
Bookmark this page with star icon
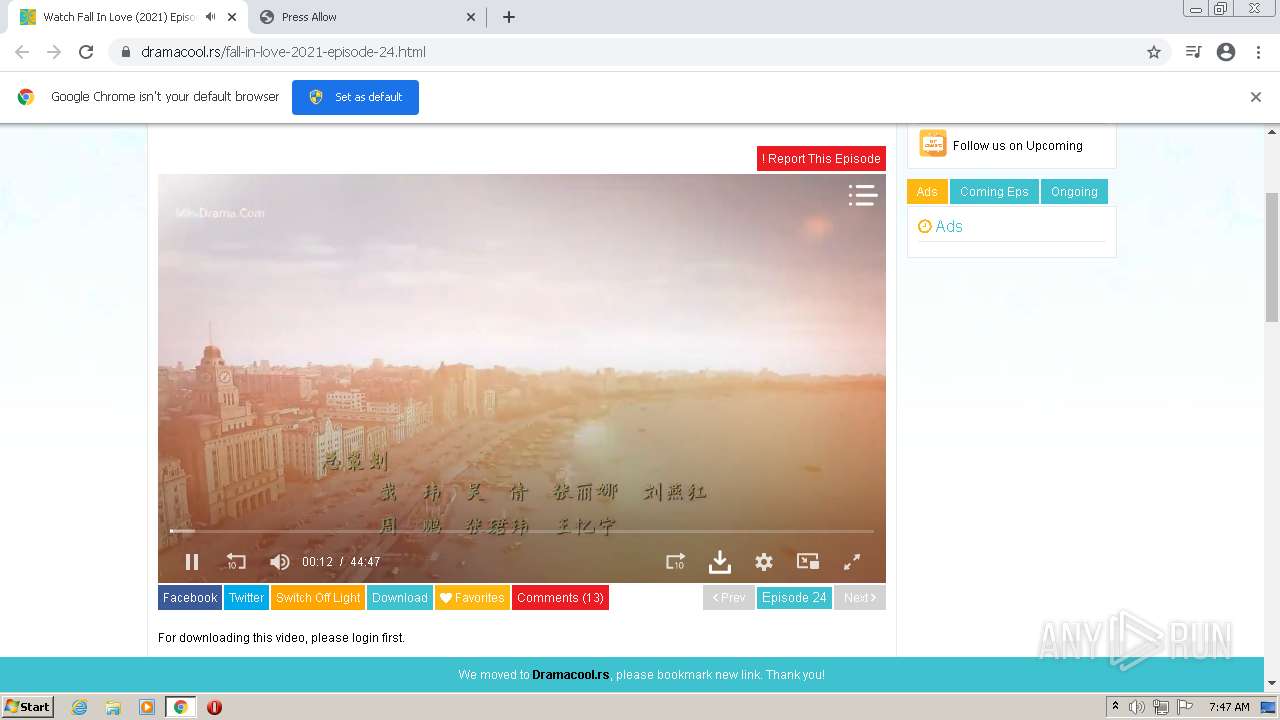point(1154,52)
